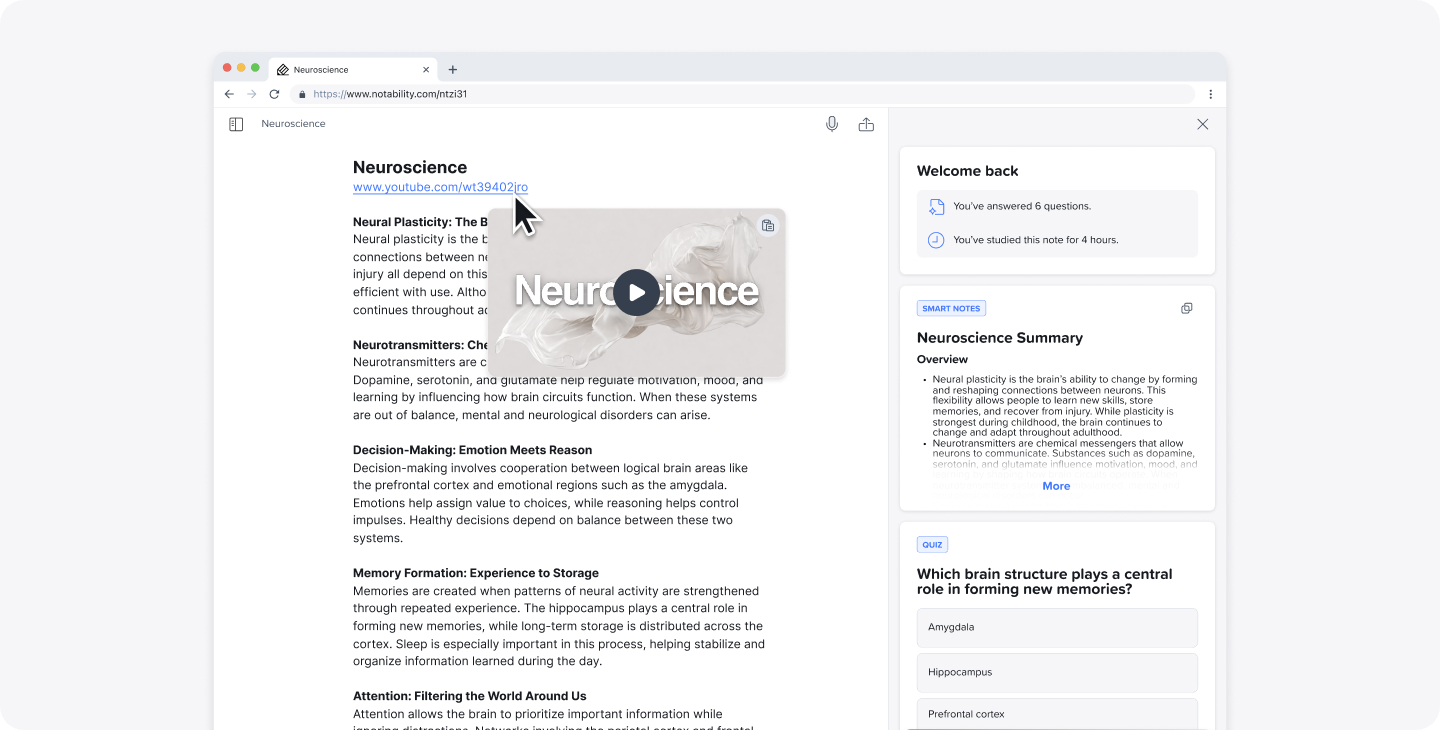Close the Welcome back side panel

click(1202, 123)
